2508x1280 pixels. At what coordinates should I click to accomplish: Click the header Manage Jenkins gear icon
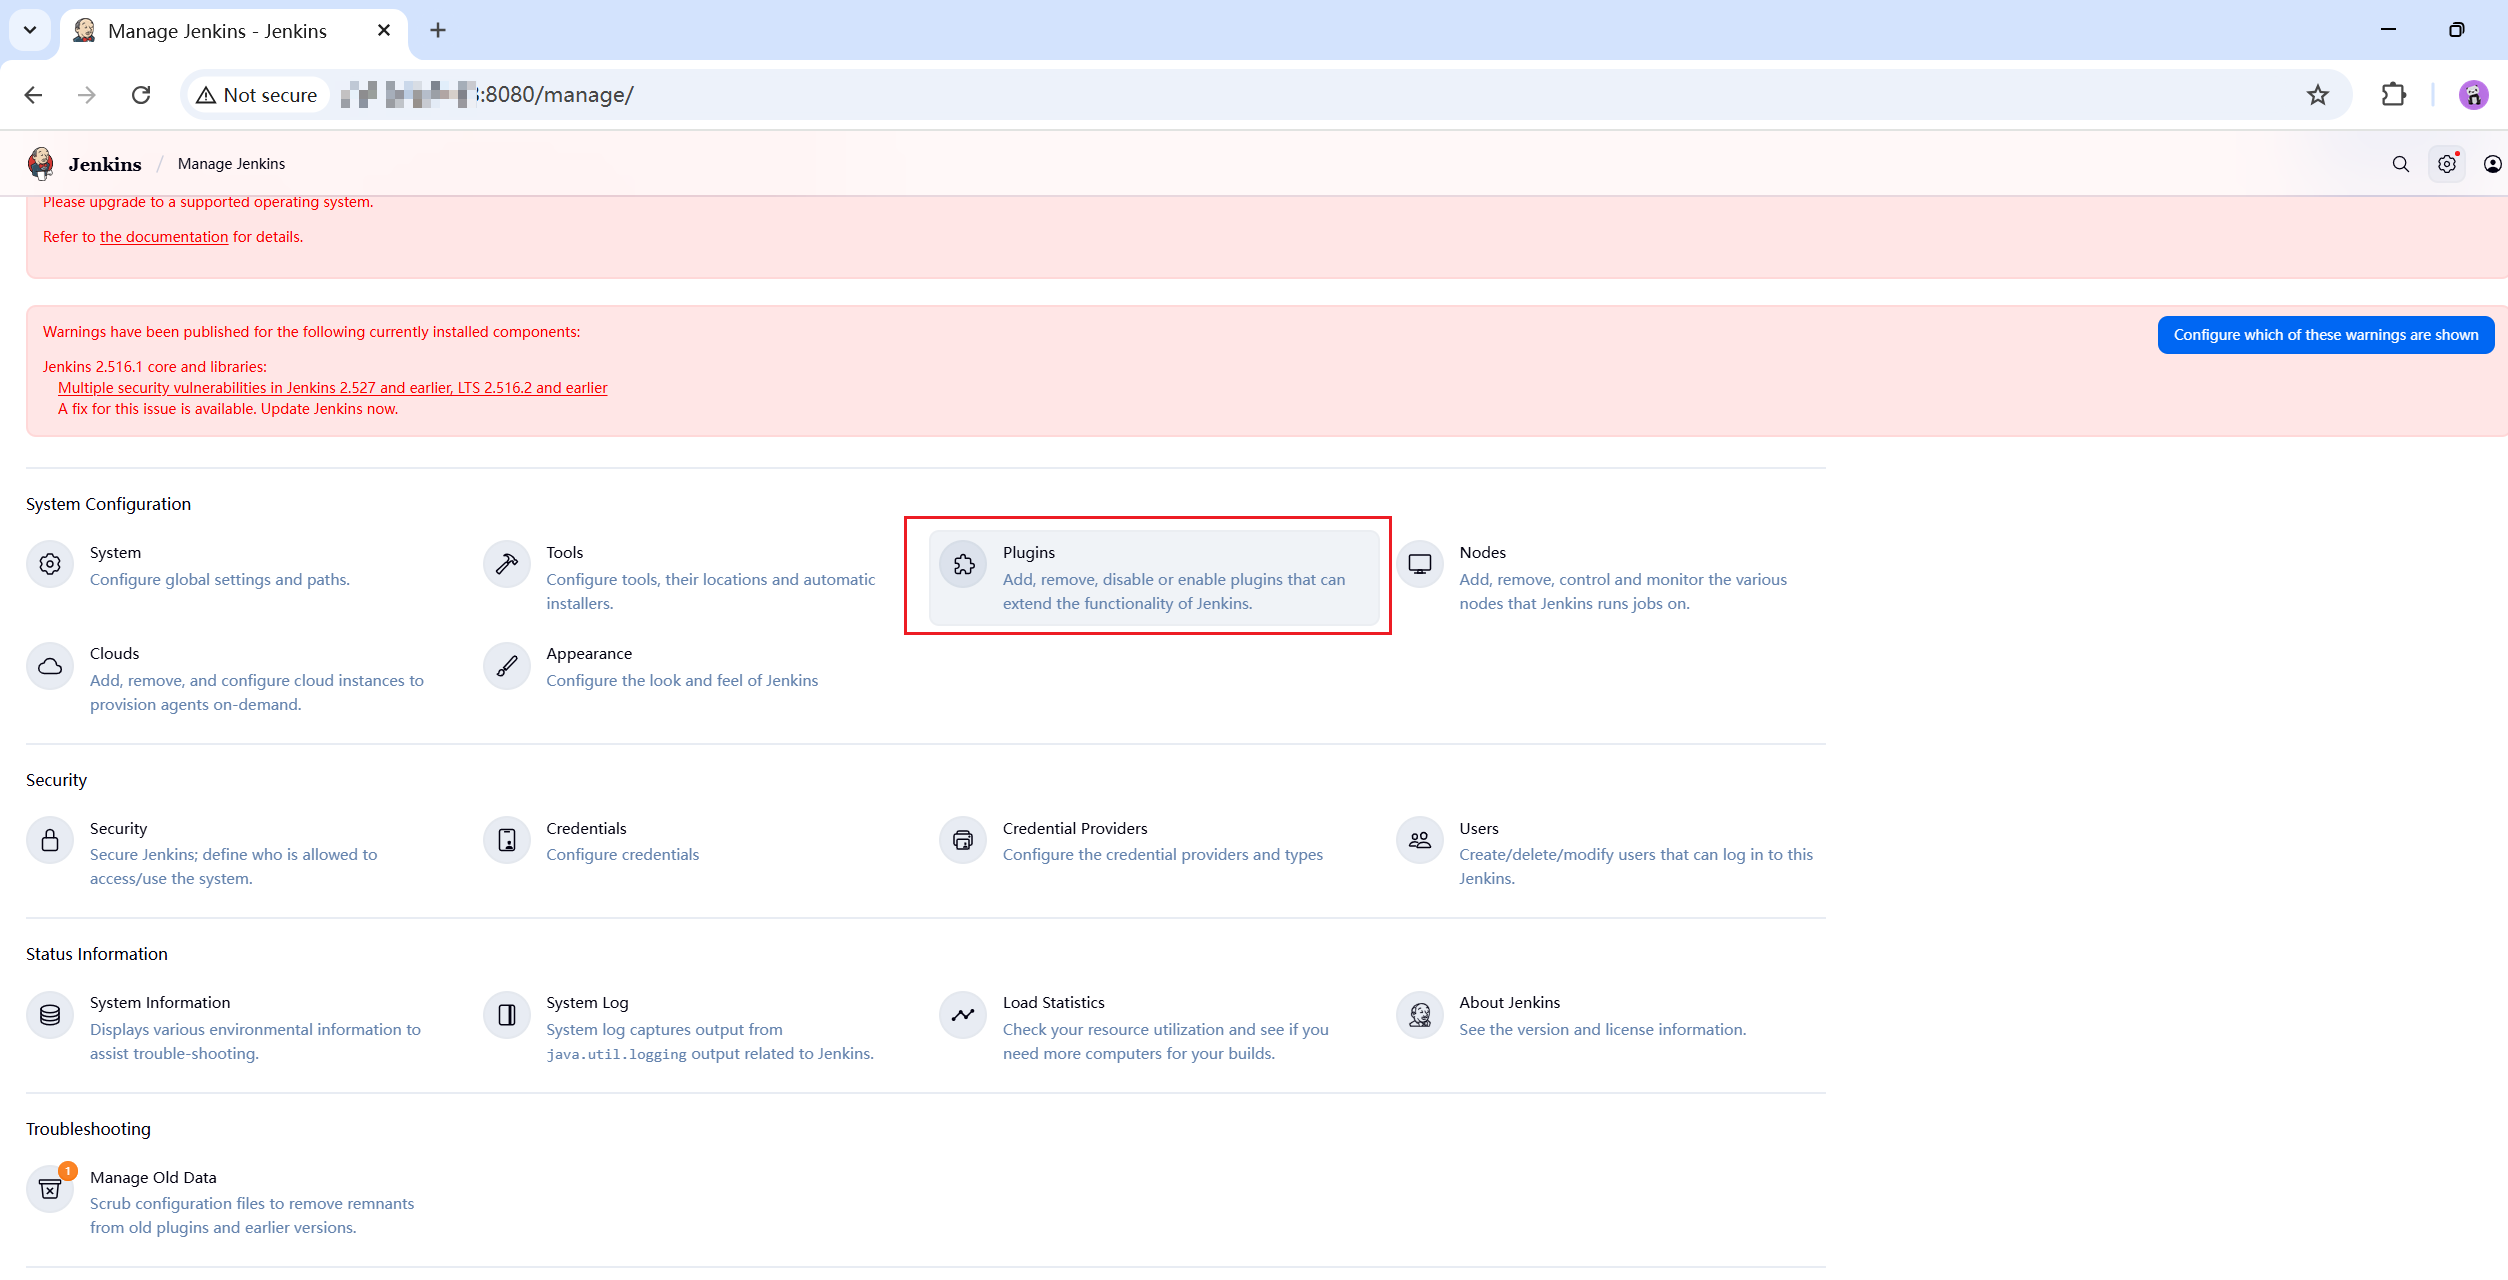pyautogui.click(x=2446, y=164)
